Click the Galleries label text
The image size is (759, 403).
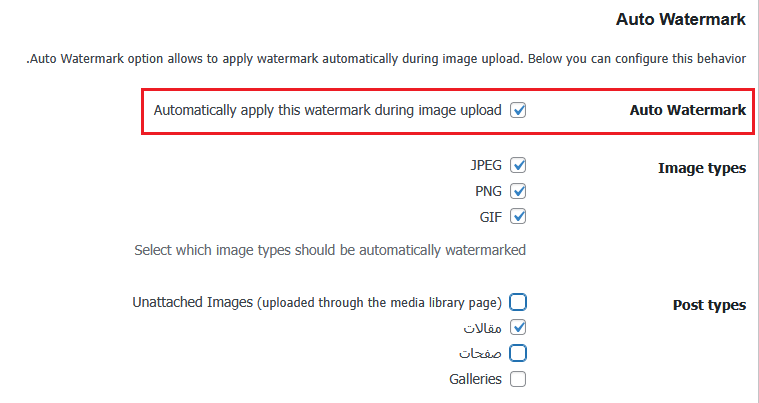coord(475,379)
